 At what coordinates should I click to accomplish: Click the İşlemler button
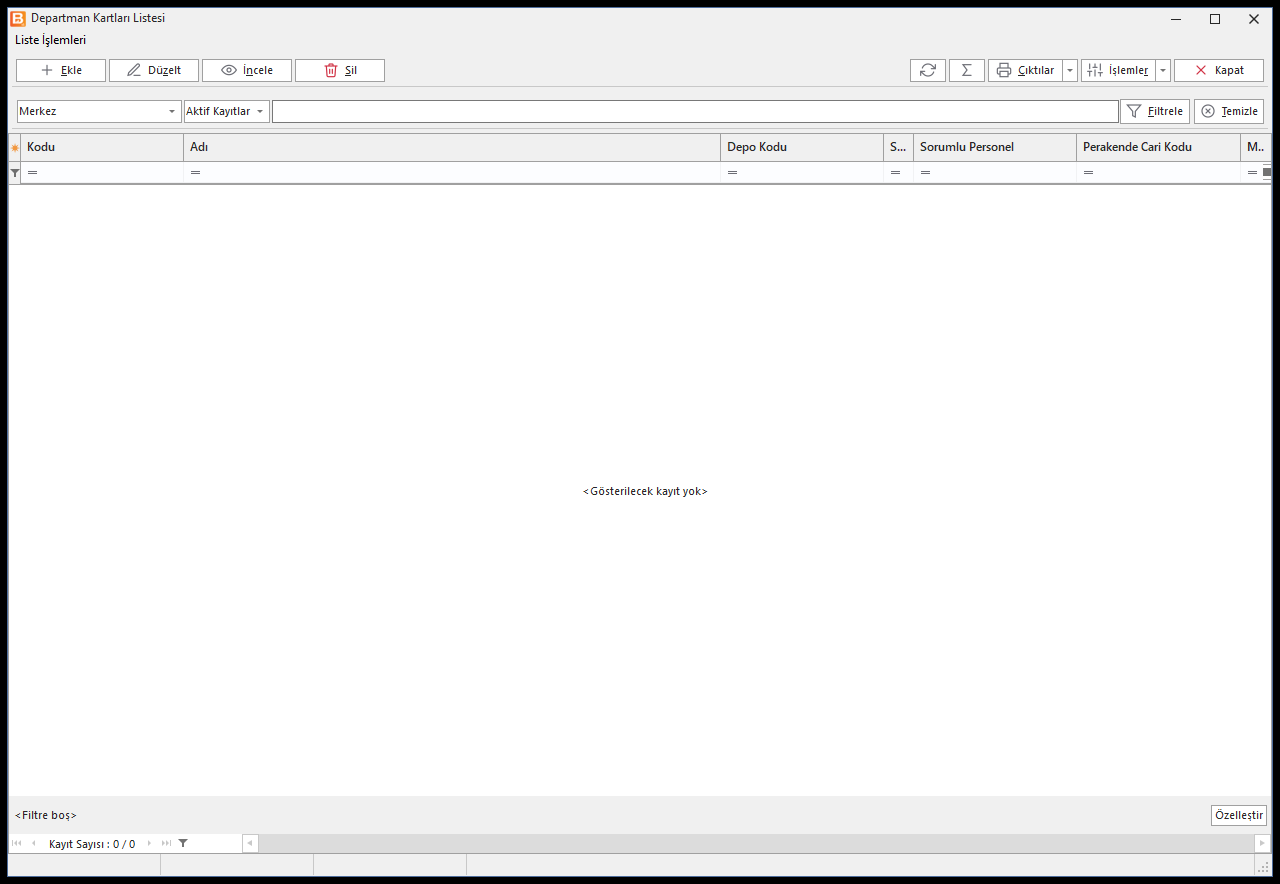pos(1118,70)
